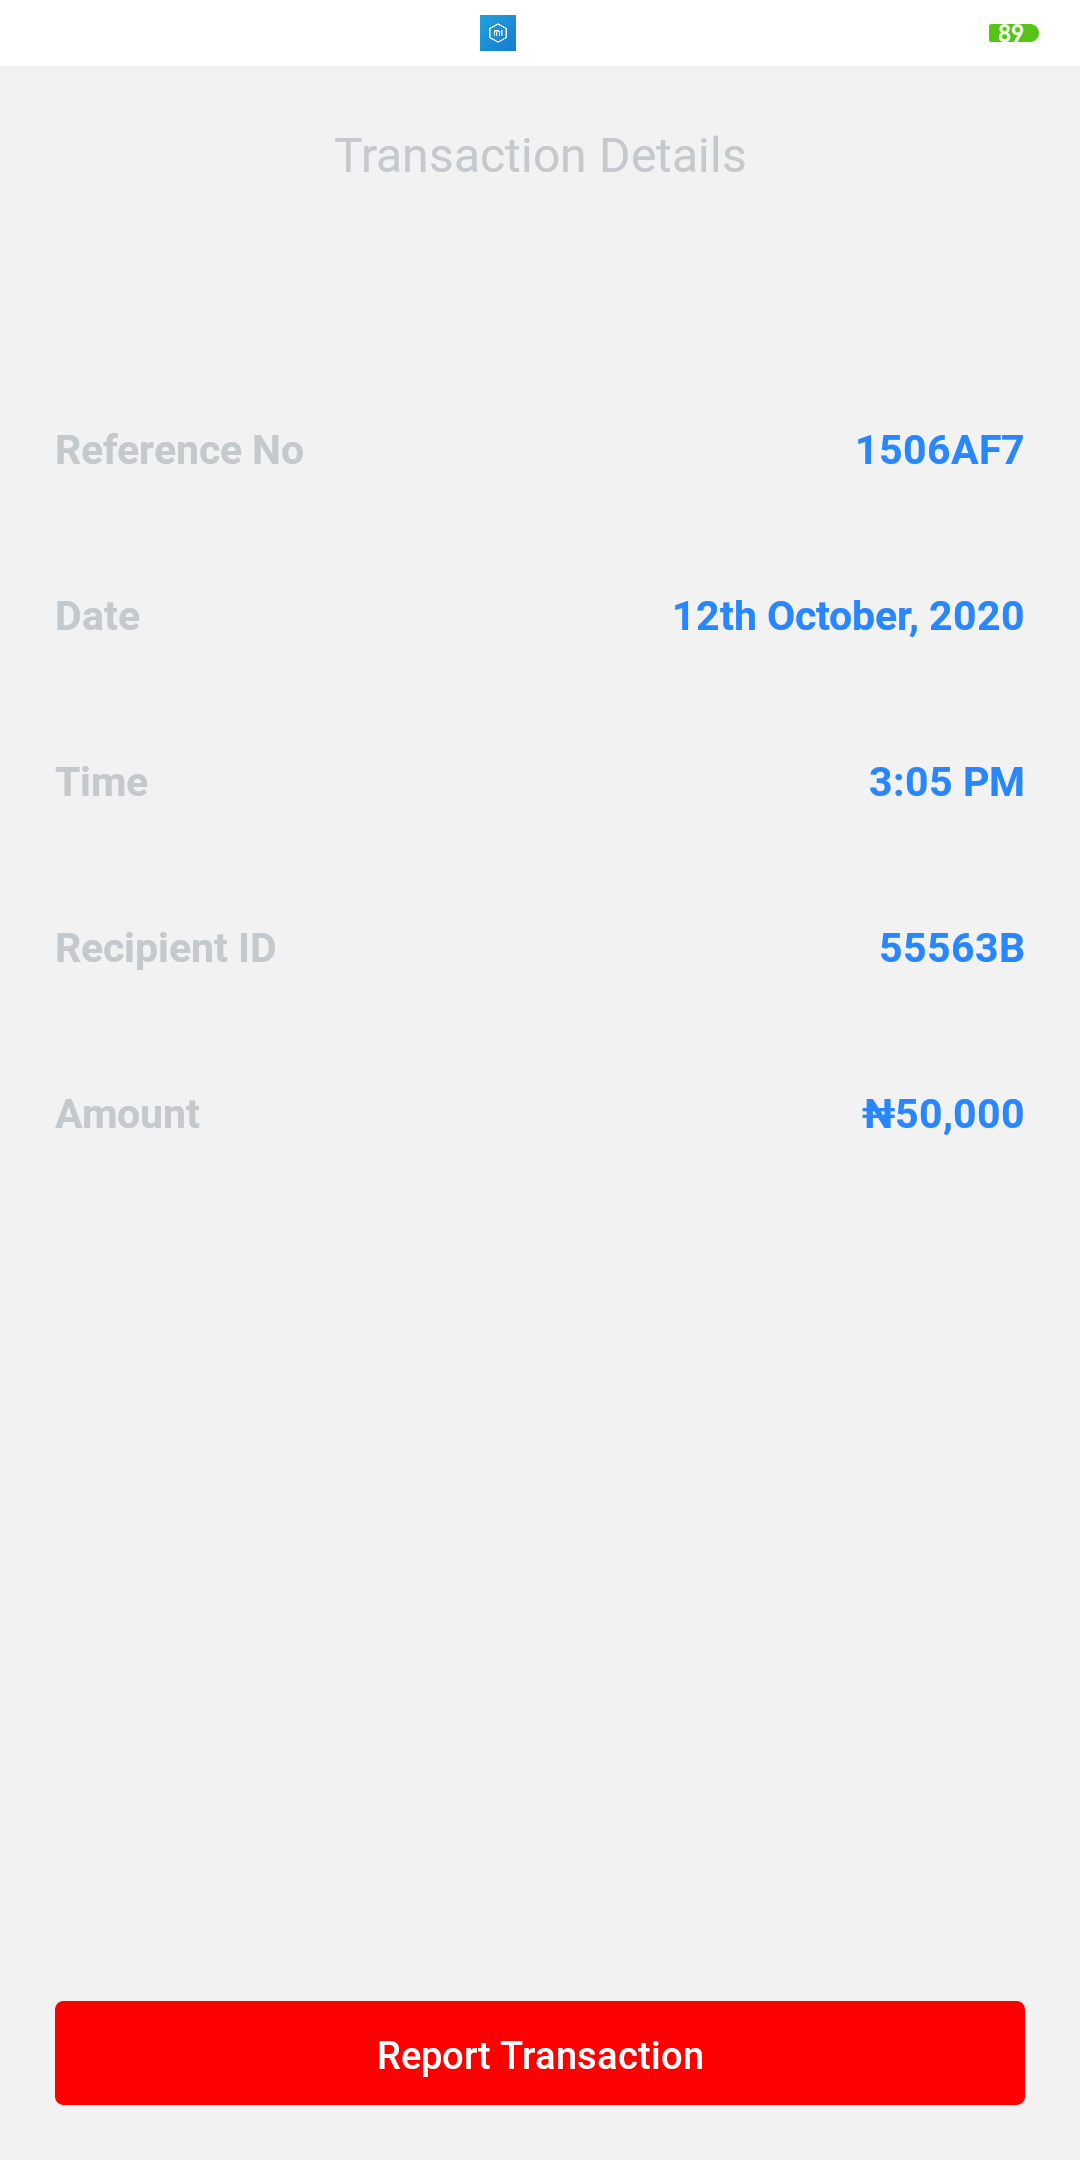Tap the blue Mi app icon in the status bar
Image resolution: width=1080 pixels, height=2160 pixels.
click(x=498, y=33)
